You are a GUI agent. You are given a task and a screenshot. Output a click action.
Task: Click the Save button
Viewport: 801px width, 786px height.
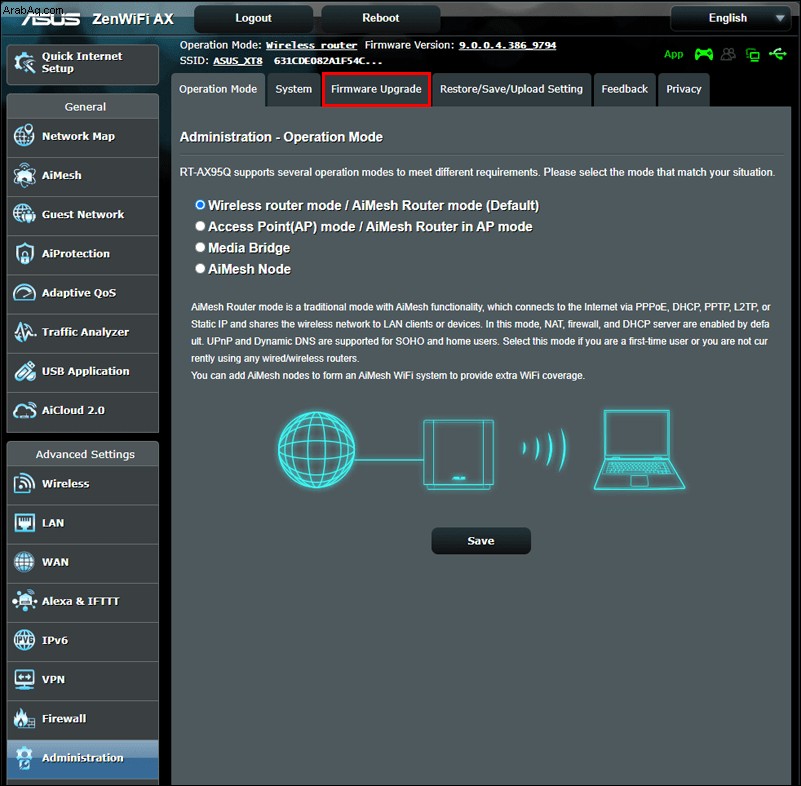click(481, 541)
